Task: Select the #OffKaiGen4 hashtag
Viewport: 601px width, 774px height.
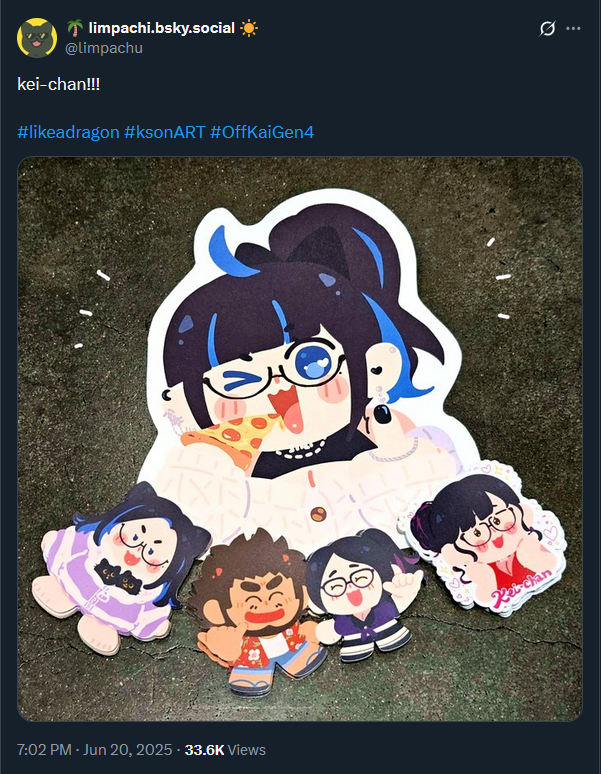Action: tap(262, 132)
